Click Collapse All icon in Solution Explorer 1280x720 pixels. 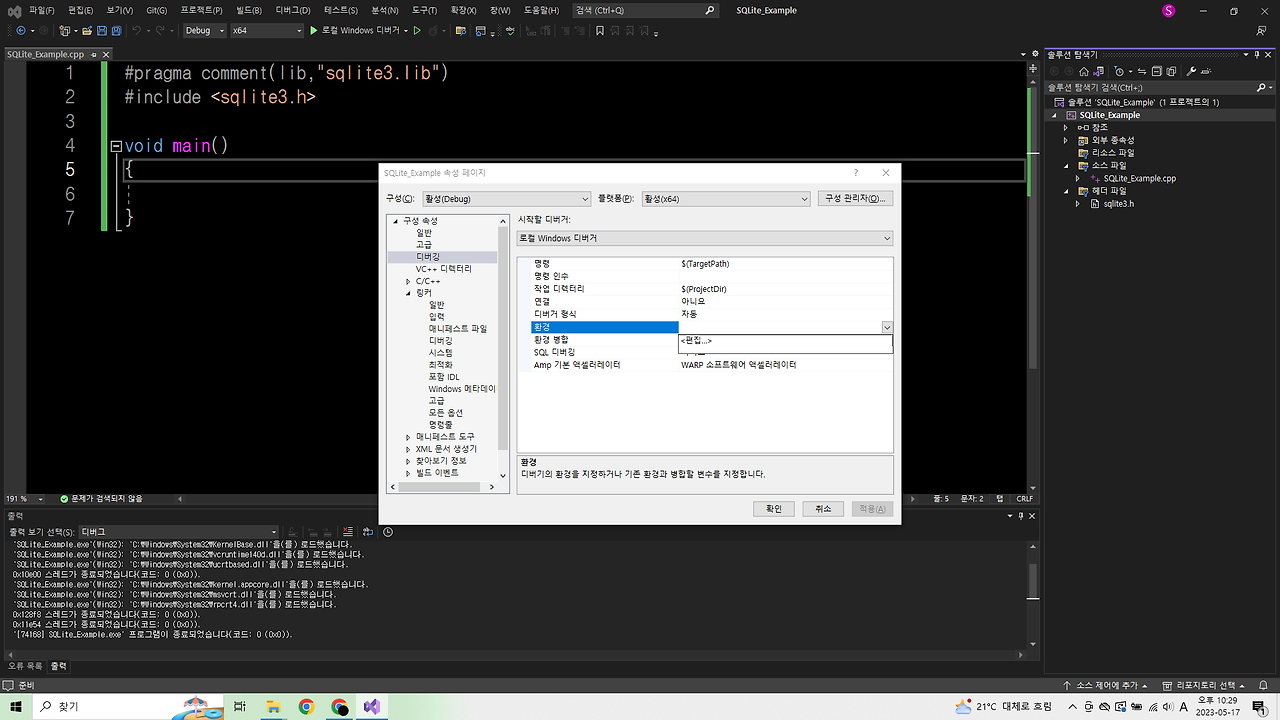pos(1157,71)
